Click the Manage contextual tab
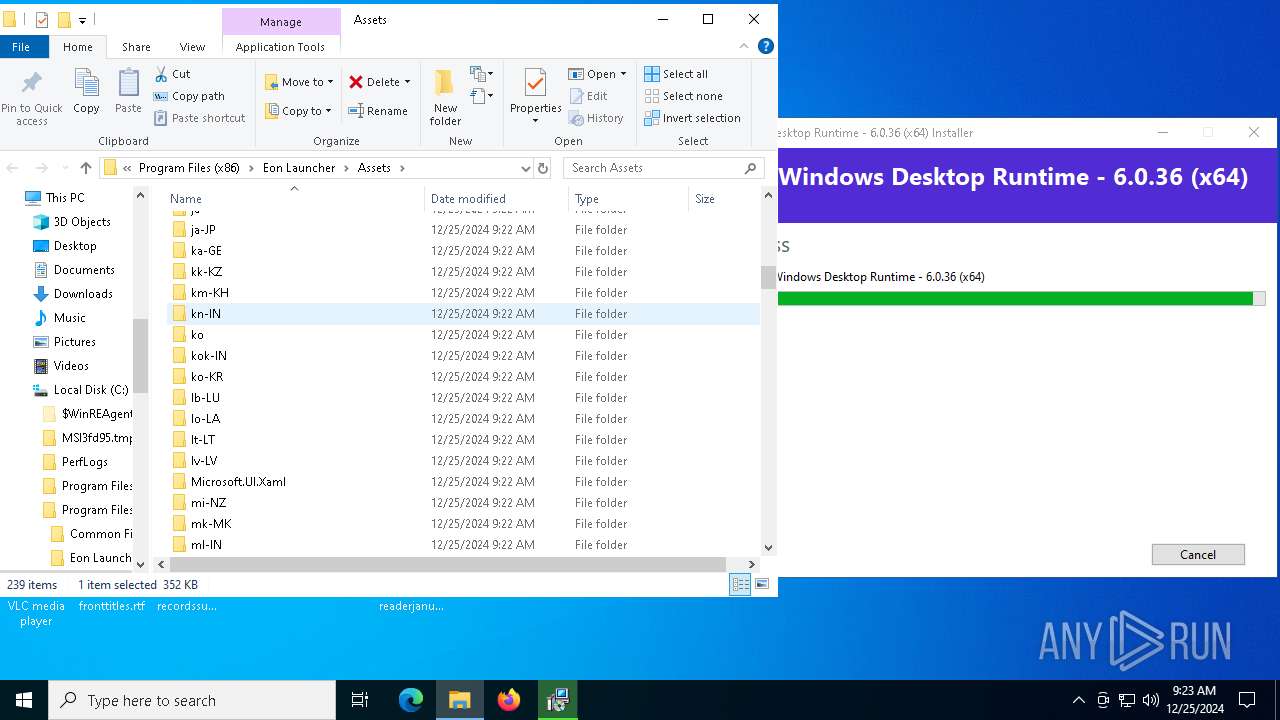Screen dimensions: 1280x720 [x=280, y=21]
